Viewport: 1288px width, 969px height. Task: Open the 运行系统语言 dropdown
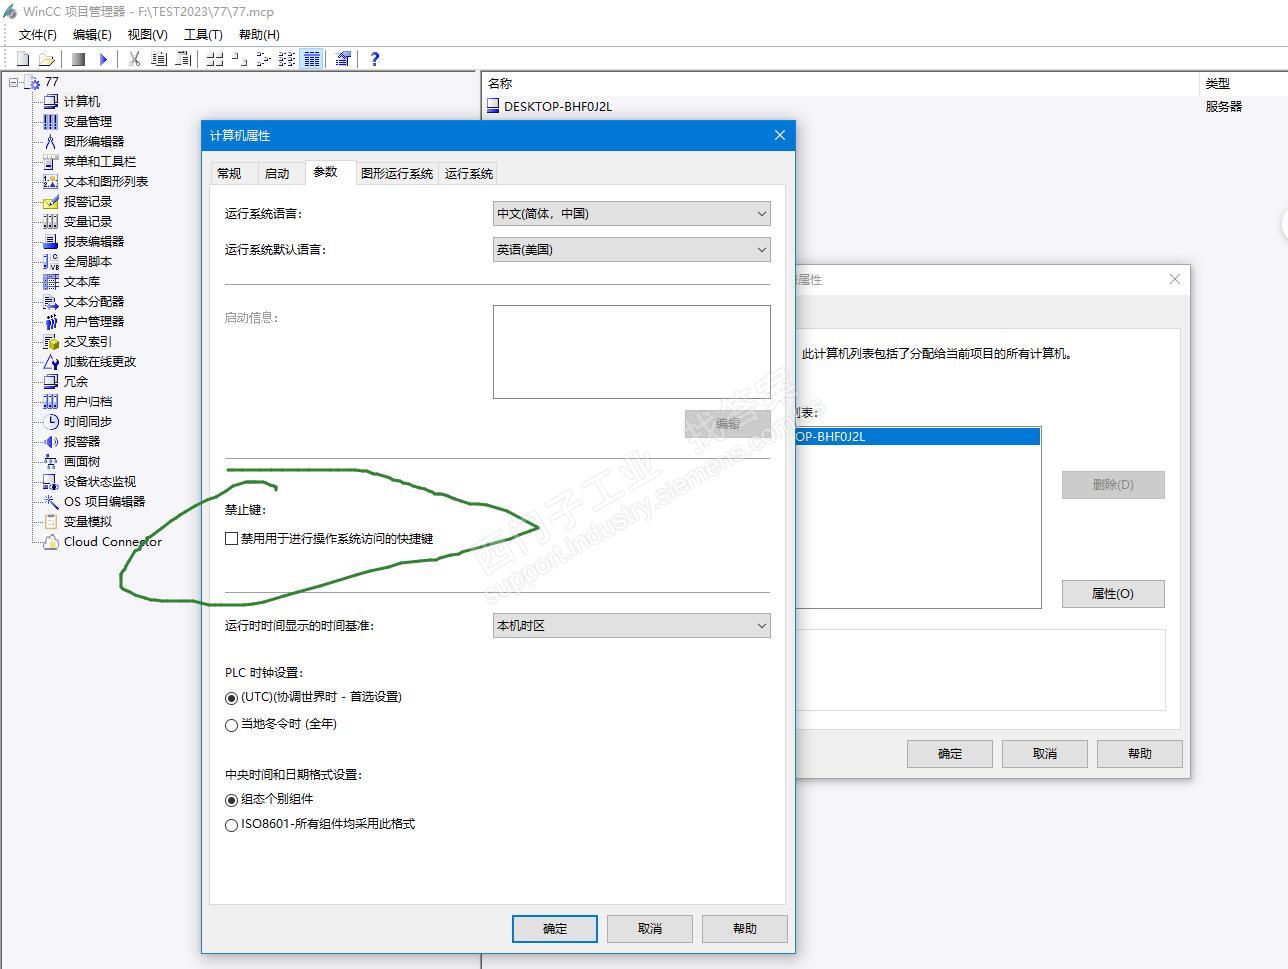tap(632, 213)
